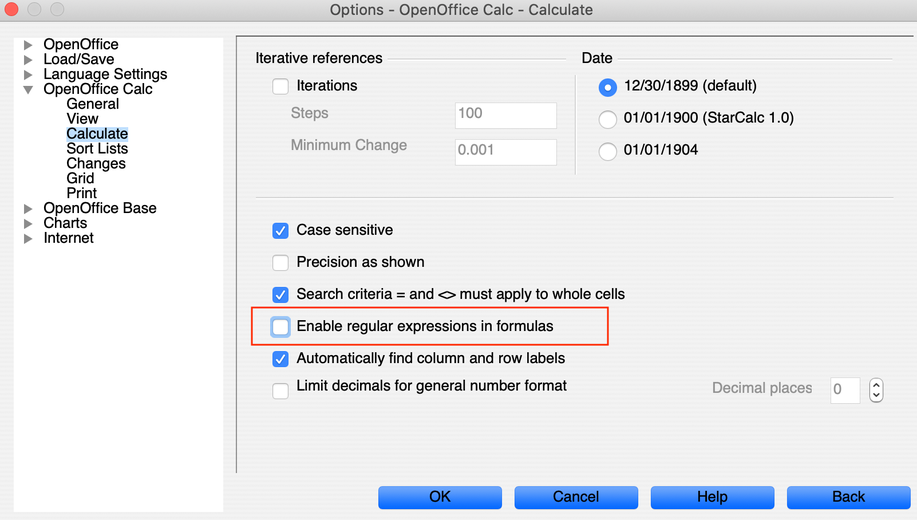Select the Charts category label
917x520 pixels.
pyautogui.click(x=65, y=223)
